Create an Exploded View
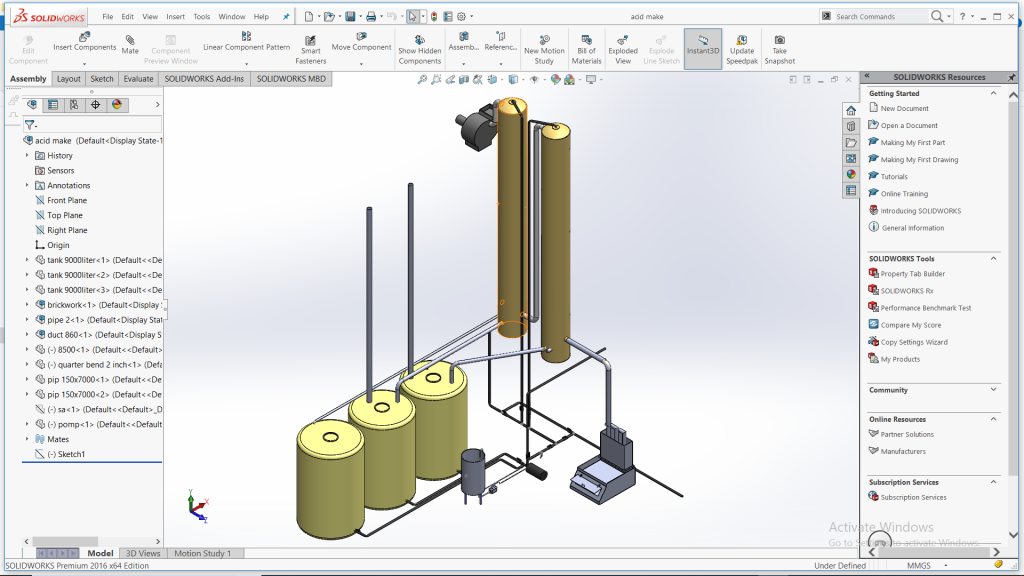Viewport: 1024px width, 576px height. (623, 40)
